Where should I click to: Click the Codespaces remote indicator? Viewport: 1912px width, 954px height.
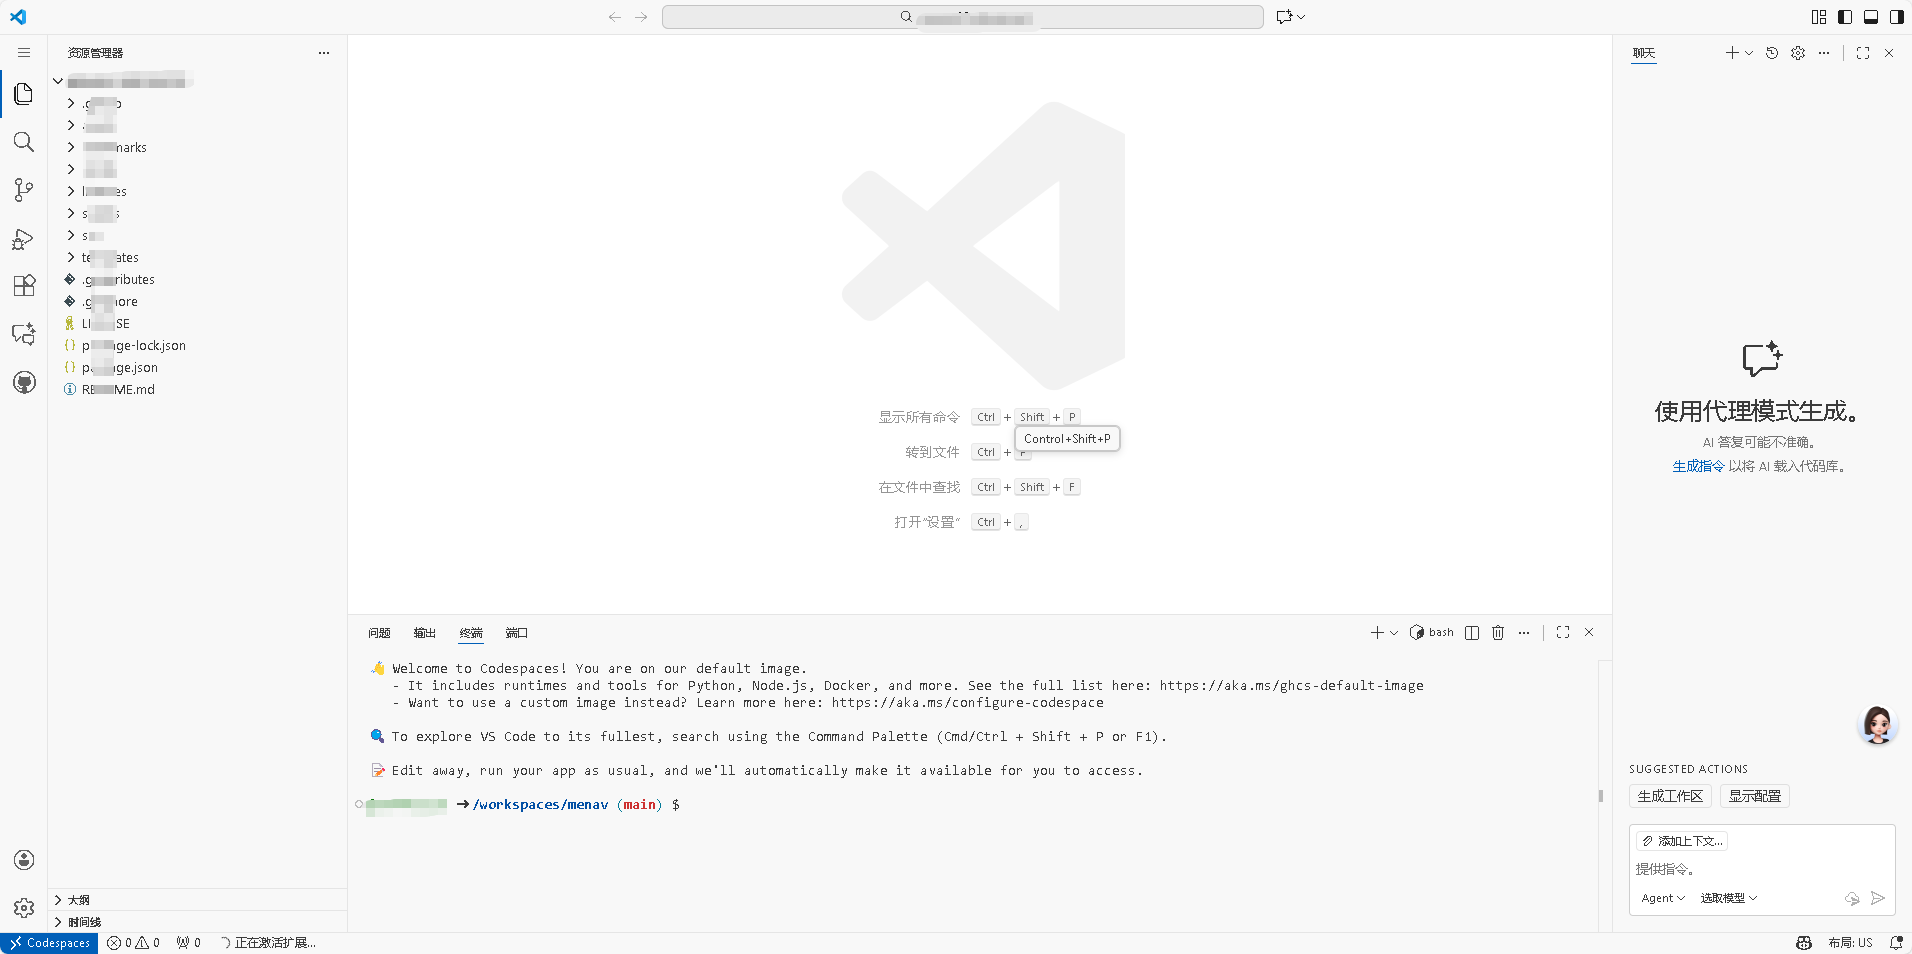click(49, 943)
